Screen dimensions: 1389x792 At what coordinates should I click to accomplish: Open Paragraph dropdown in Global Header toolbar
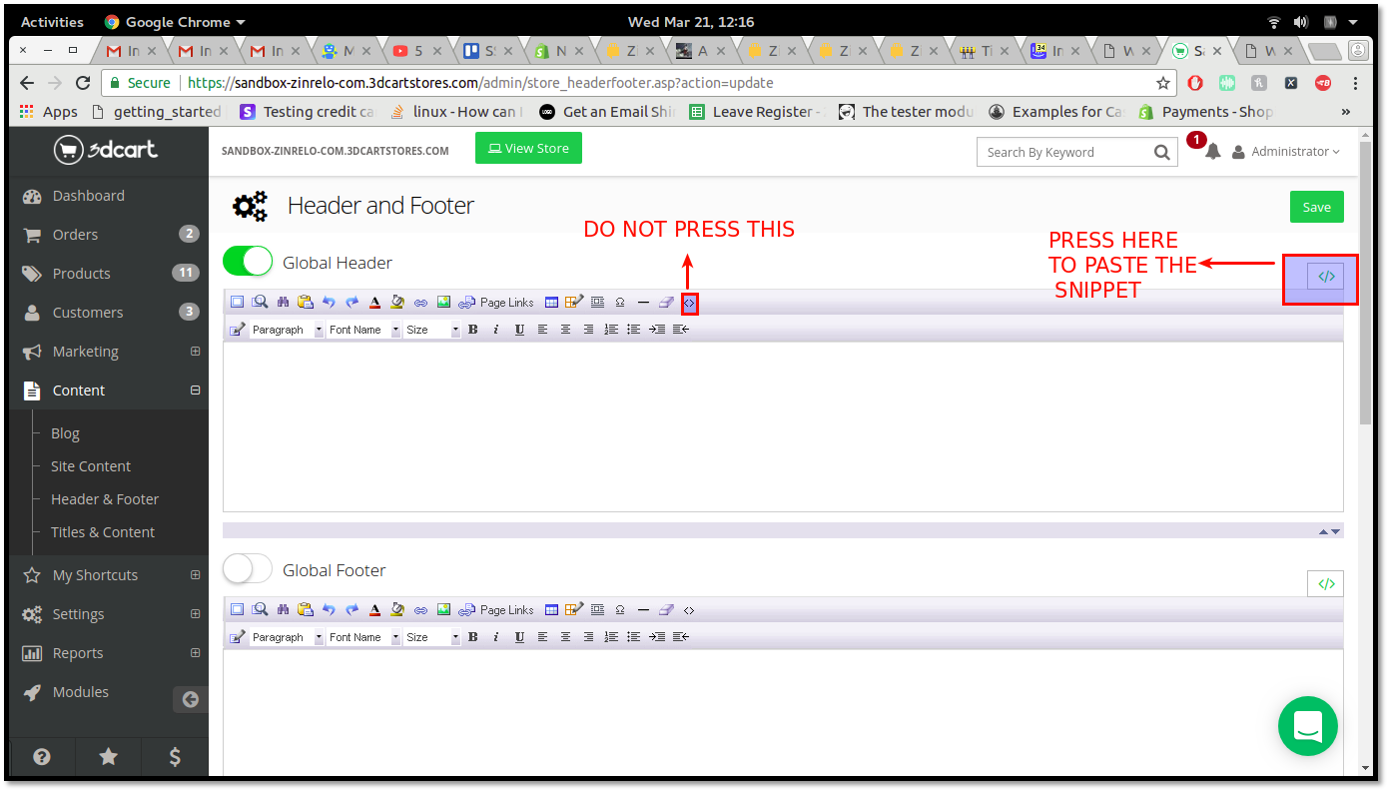pyautogui.click(x=287, y=329)
